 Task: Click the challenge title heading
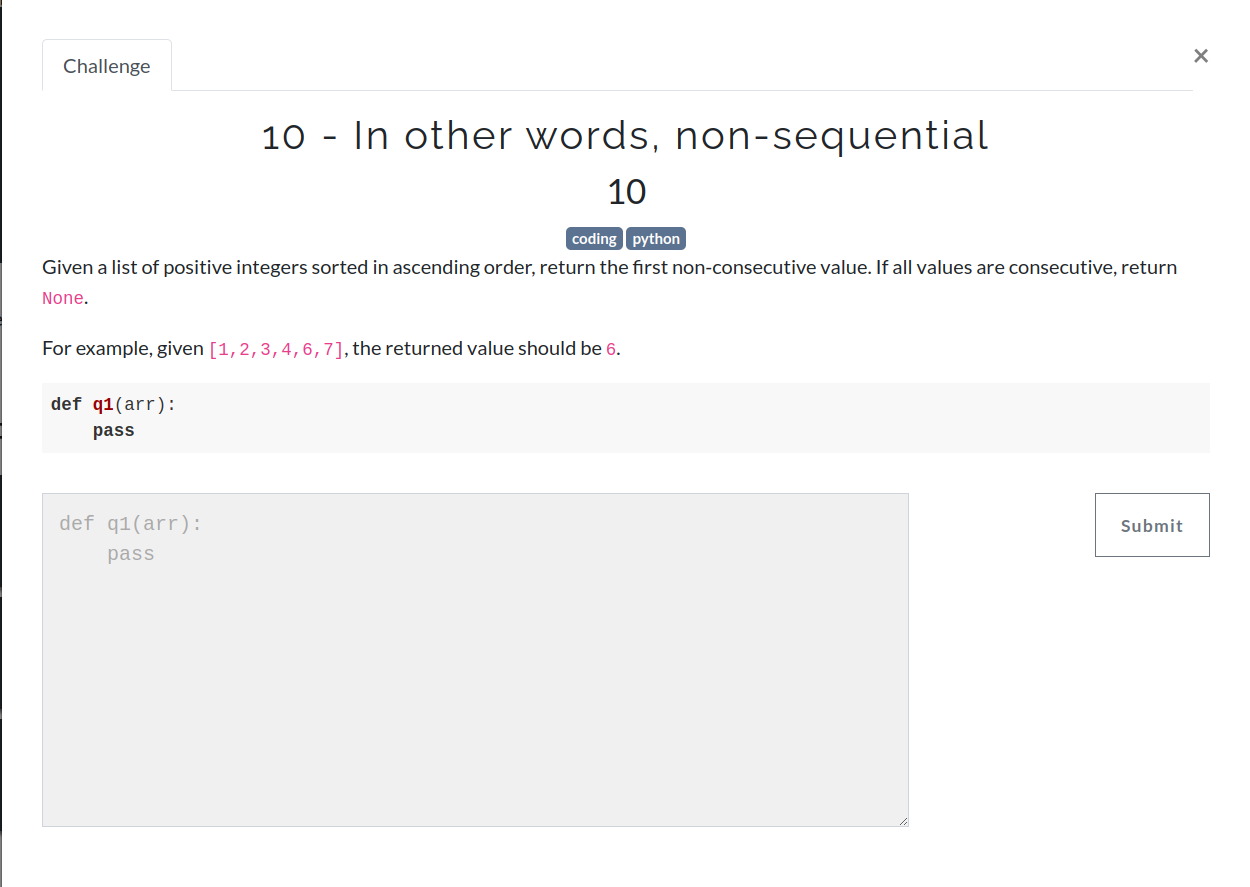pos(624,135)
